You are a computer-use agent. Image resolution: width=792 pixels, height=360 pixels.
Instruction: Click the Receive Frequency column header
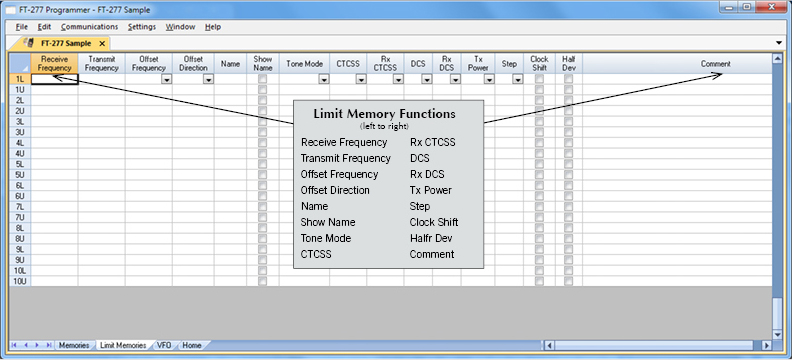pos(55,64)
